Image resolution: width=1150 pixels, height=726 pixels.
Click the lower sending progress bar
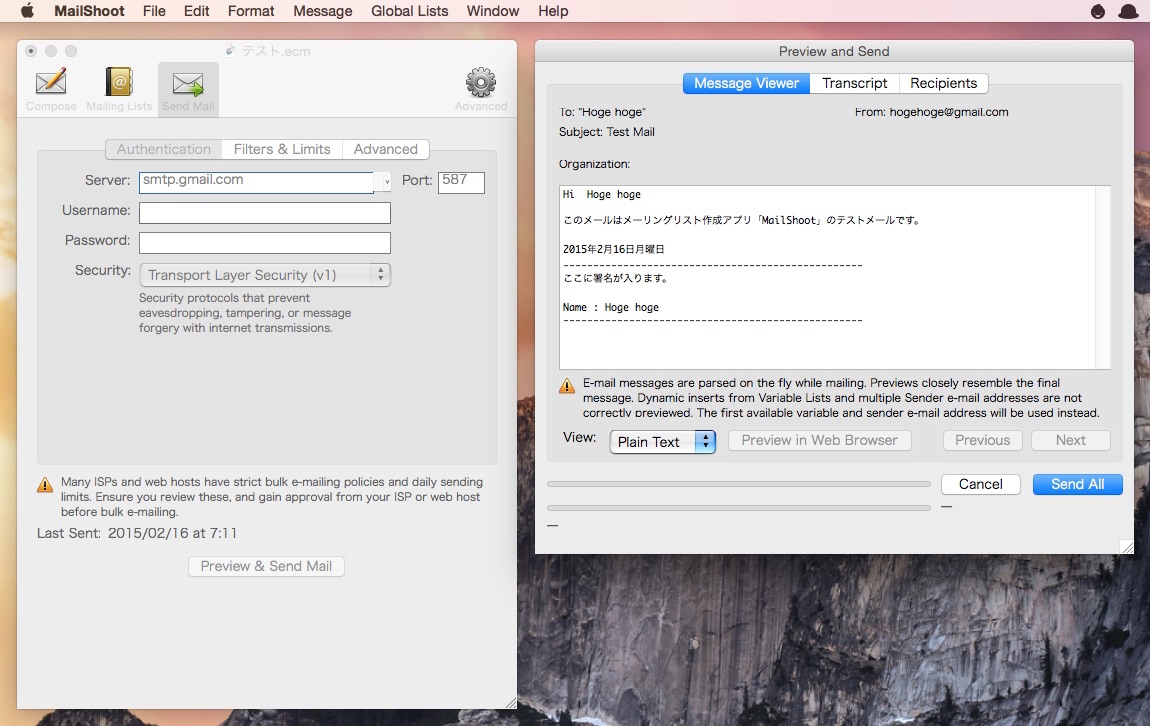739,507
